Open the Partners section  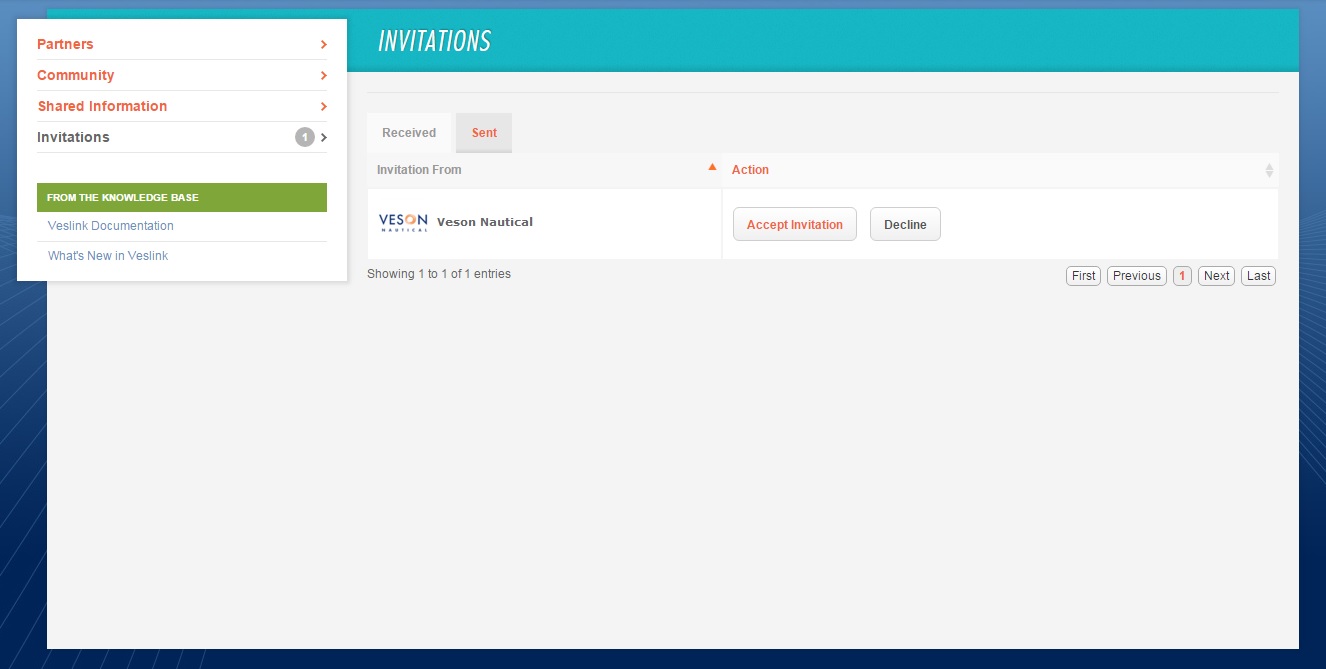click(x=65, y=44)
